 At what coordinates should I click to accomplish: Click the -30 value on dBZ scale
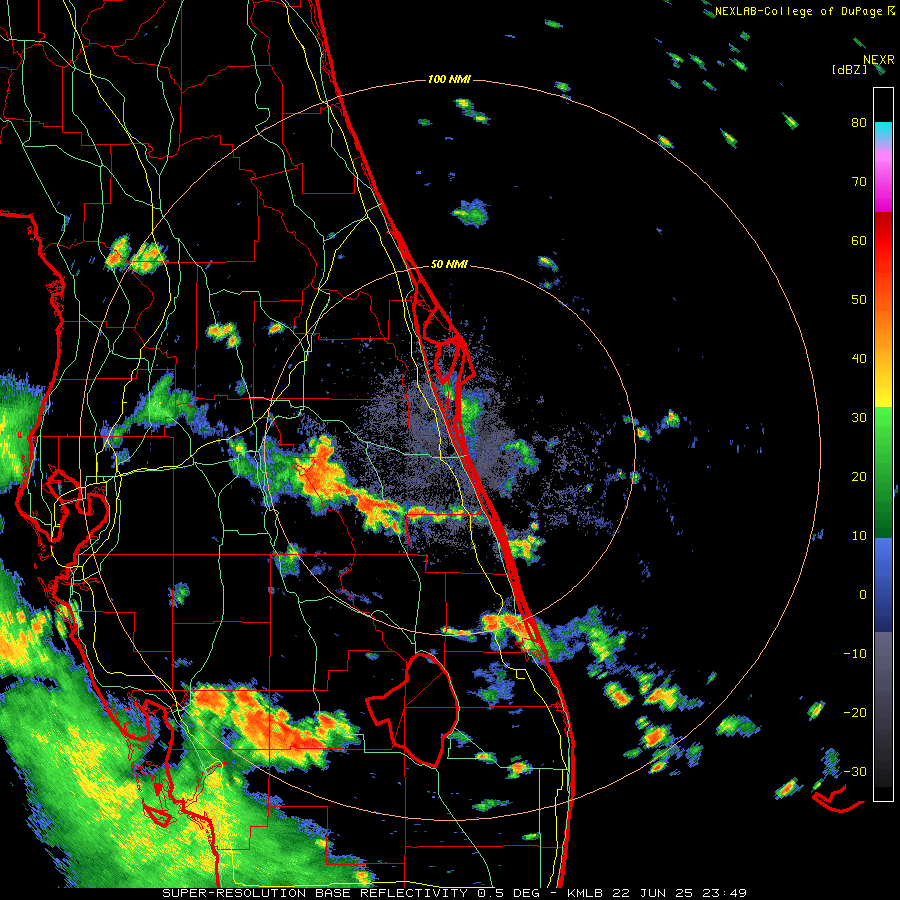click(x=855, y=771)
